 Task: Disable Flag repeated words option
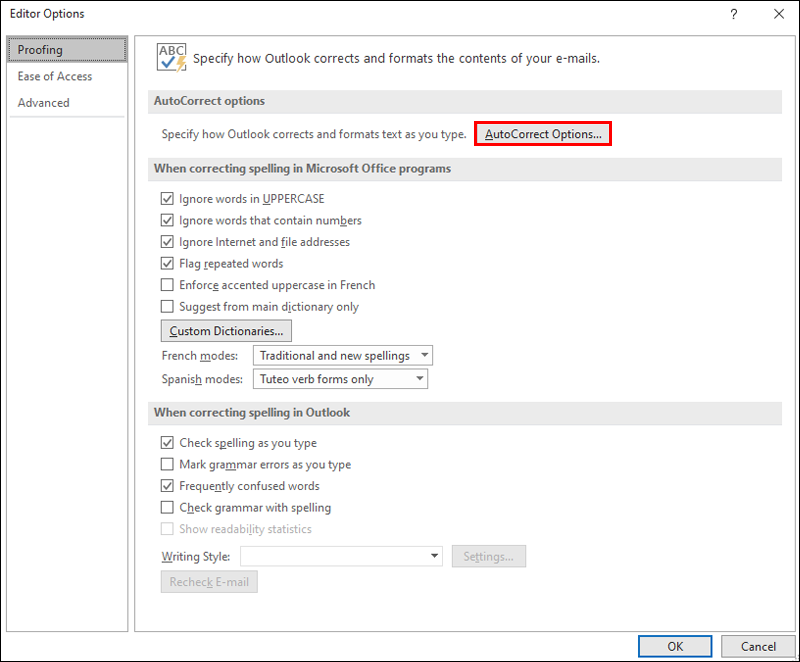pyautogui.click(x=168, y=264)
